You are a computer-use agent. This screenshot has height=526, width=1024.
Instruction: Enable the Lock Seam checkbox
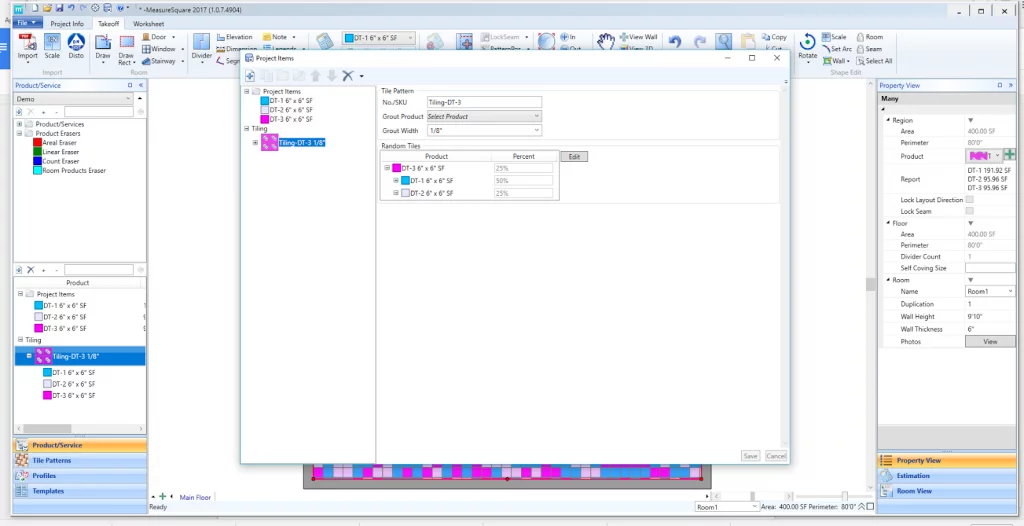[969, 212]
